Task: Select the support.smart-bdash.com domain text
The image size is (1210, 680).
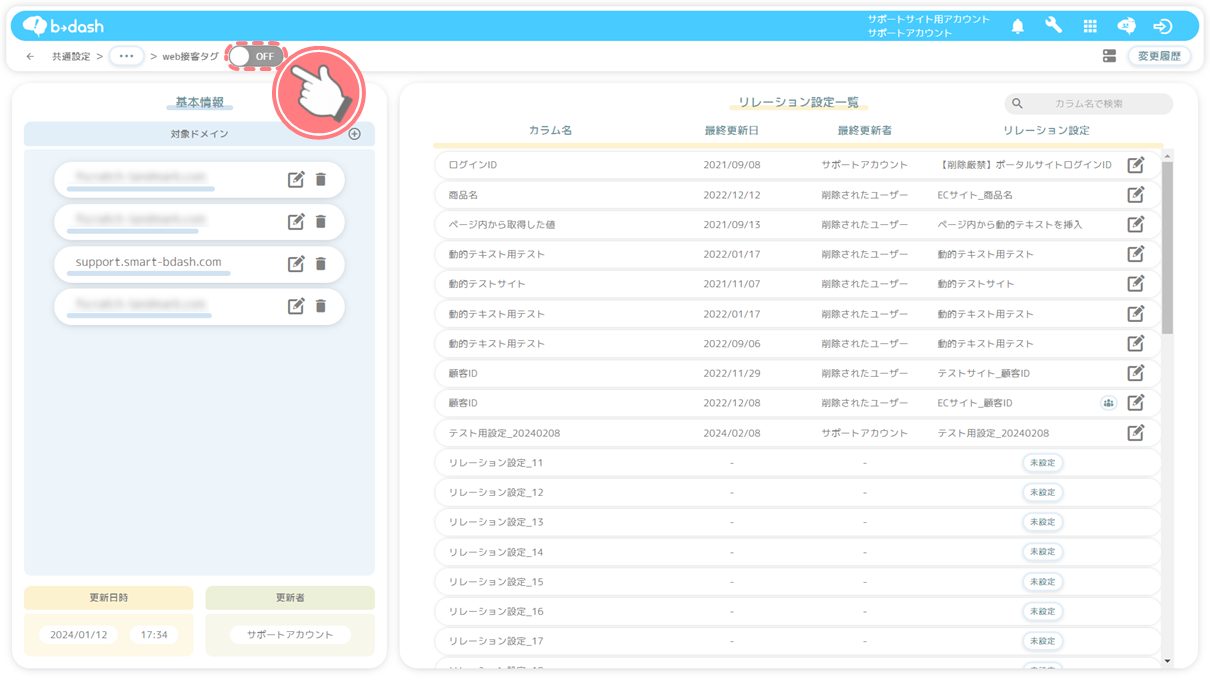Action: click(x=148, y=262)
